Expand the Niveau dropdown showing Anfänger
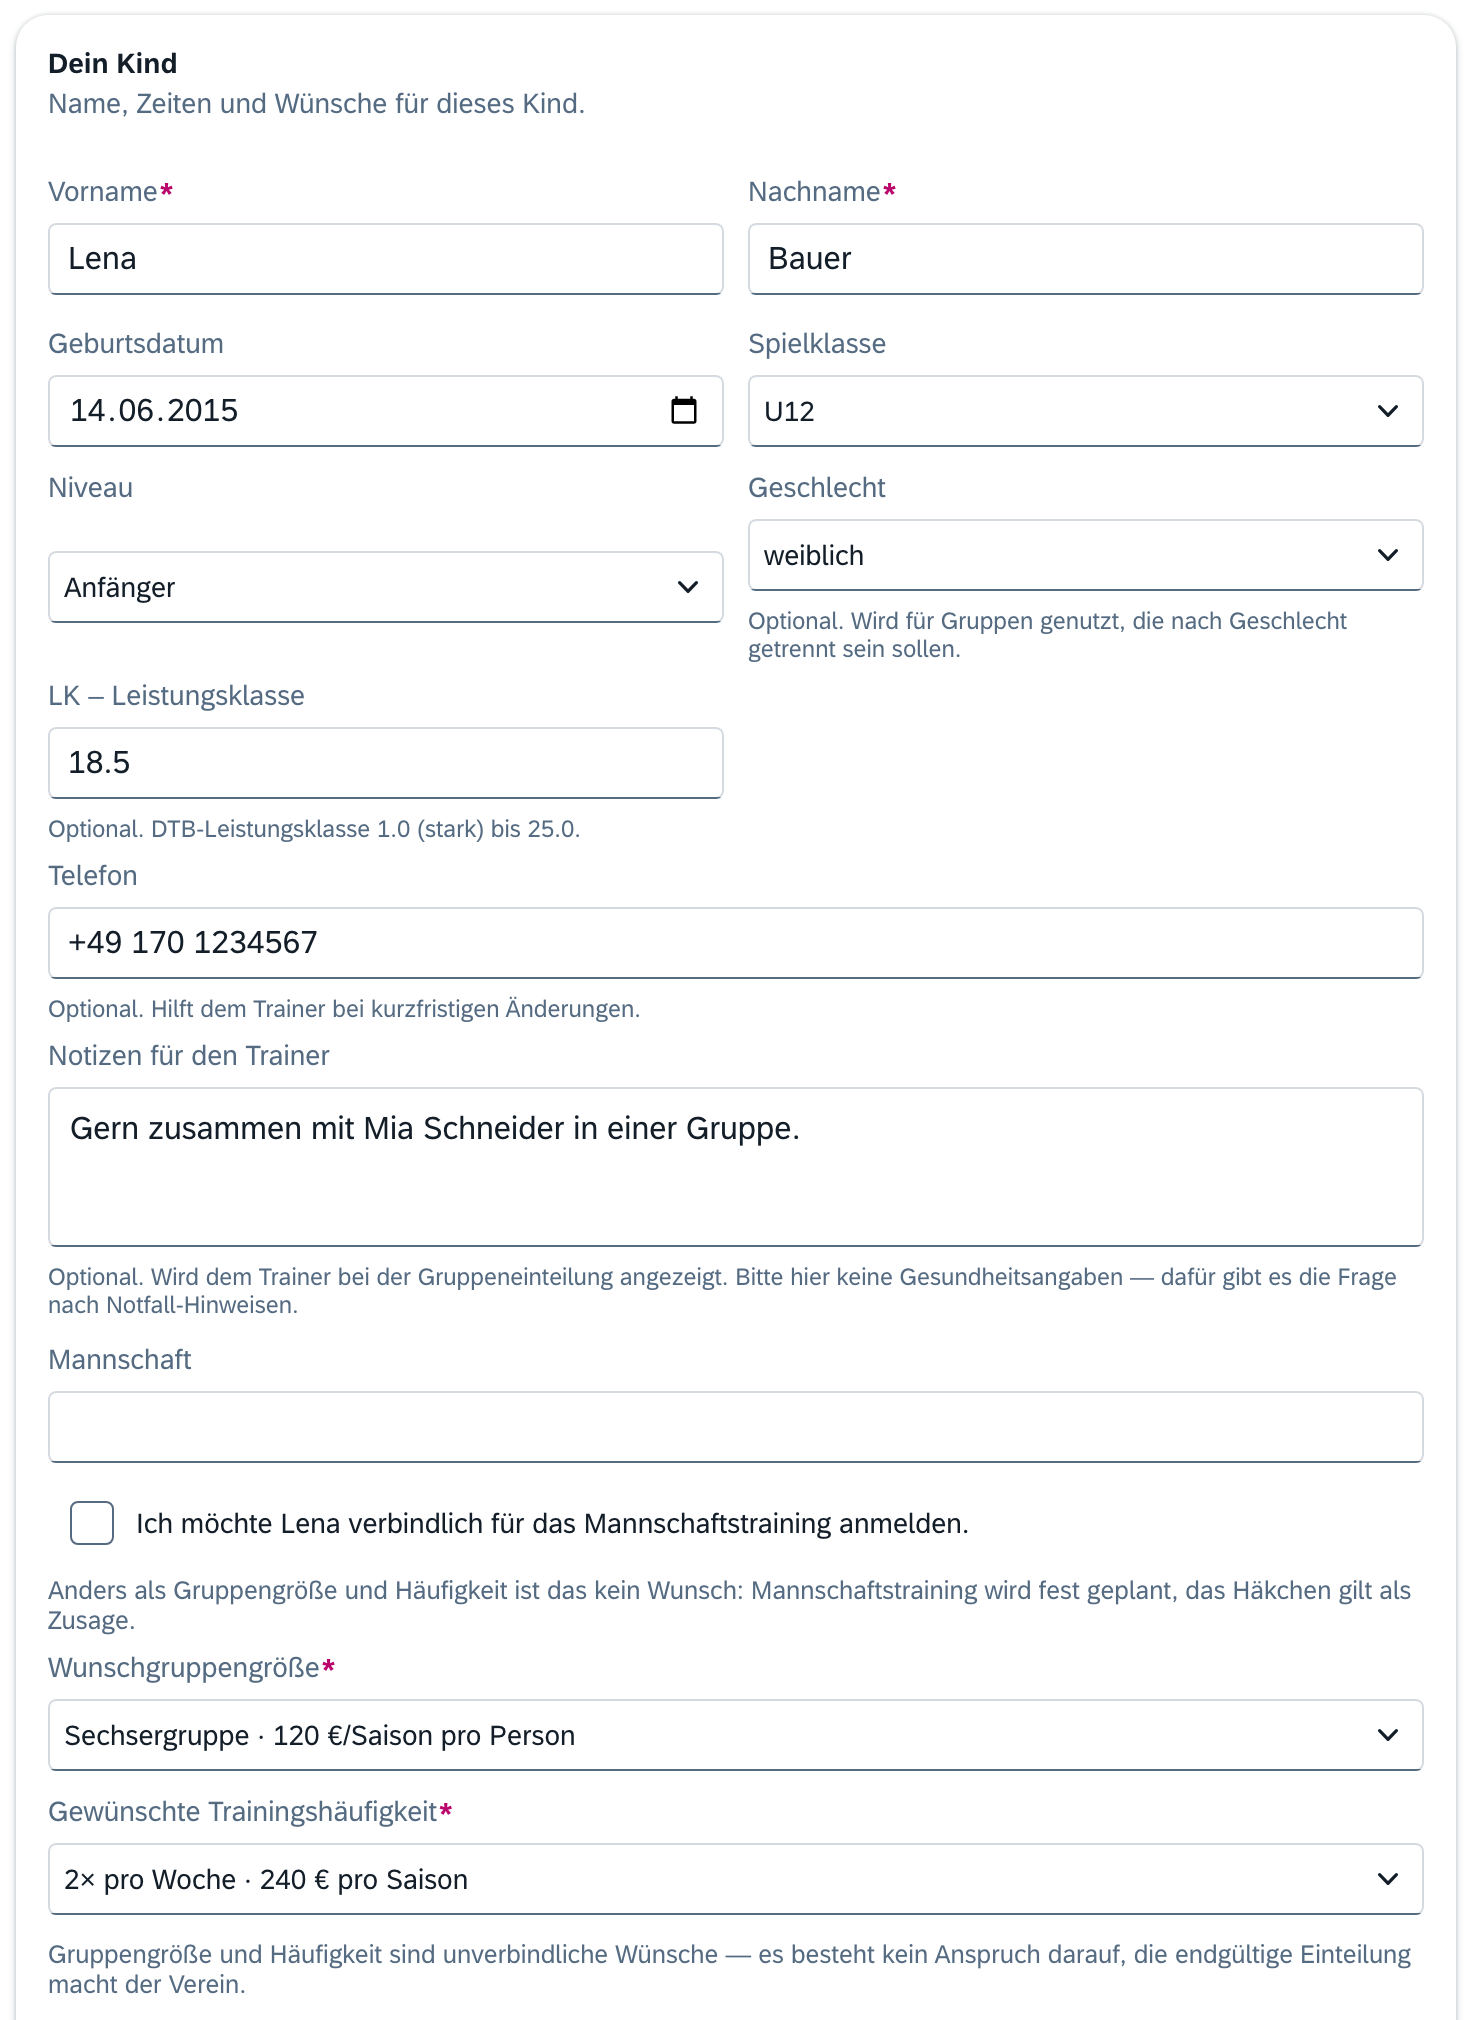1472x2020 pixels. click(386, 587)
